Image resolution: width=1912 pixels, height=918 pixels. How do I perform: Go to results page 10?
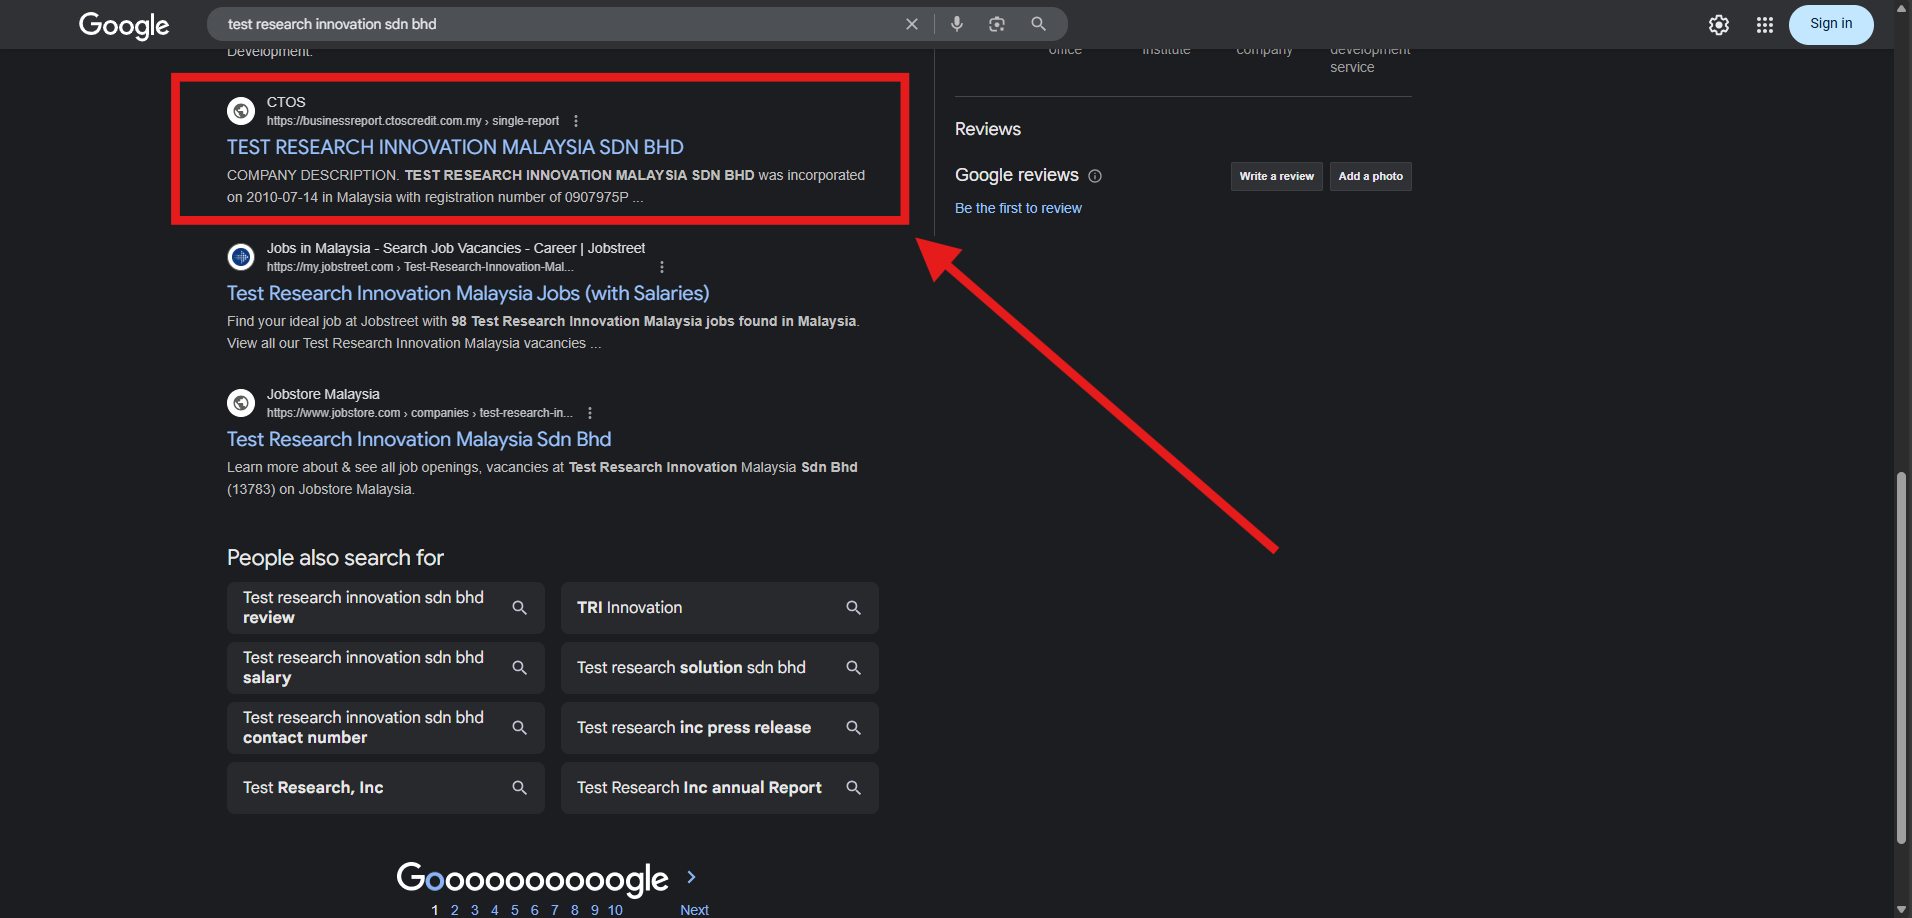615,909
